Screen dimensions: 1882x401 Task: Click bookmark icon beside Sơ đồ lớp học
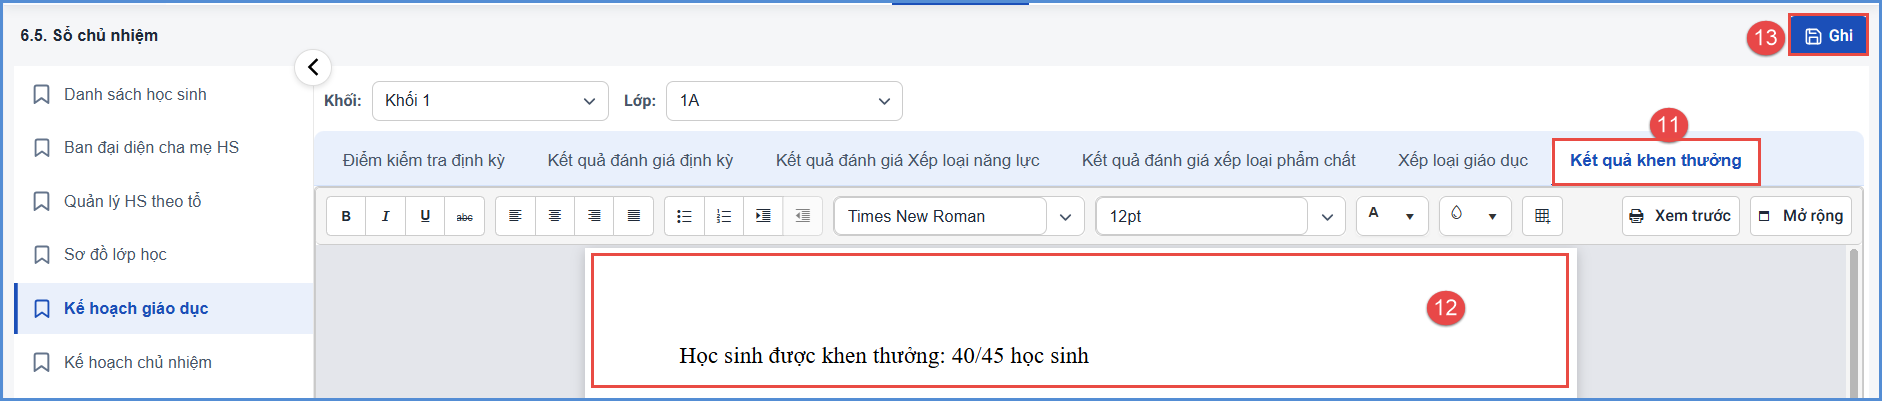click(42, 255)
